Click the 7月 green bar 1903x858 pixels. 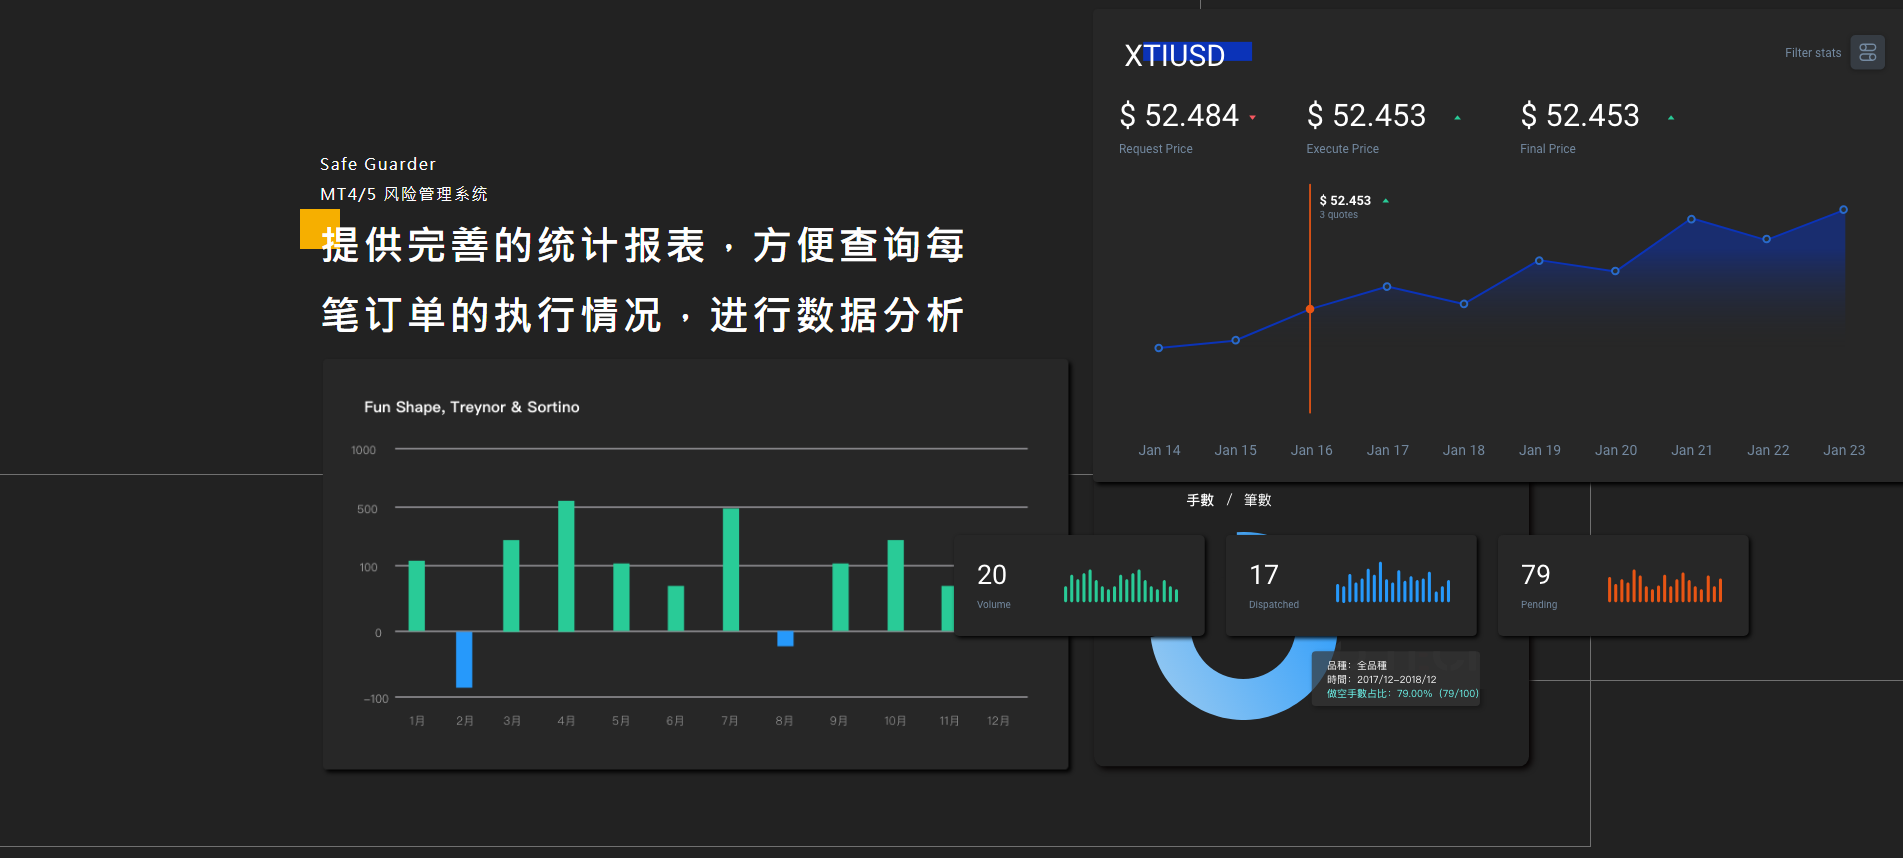point(731,570)
